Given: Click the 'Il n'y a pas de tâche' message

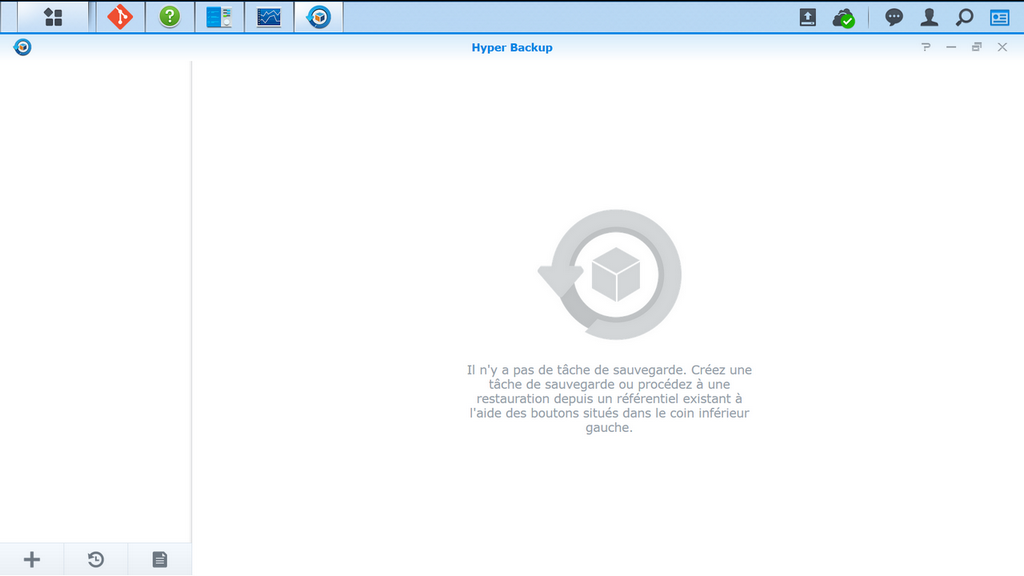Looking at the screenshot, I should click(609, 398).
